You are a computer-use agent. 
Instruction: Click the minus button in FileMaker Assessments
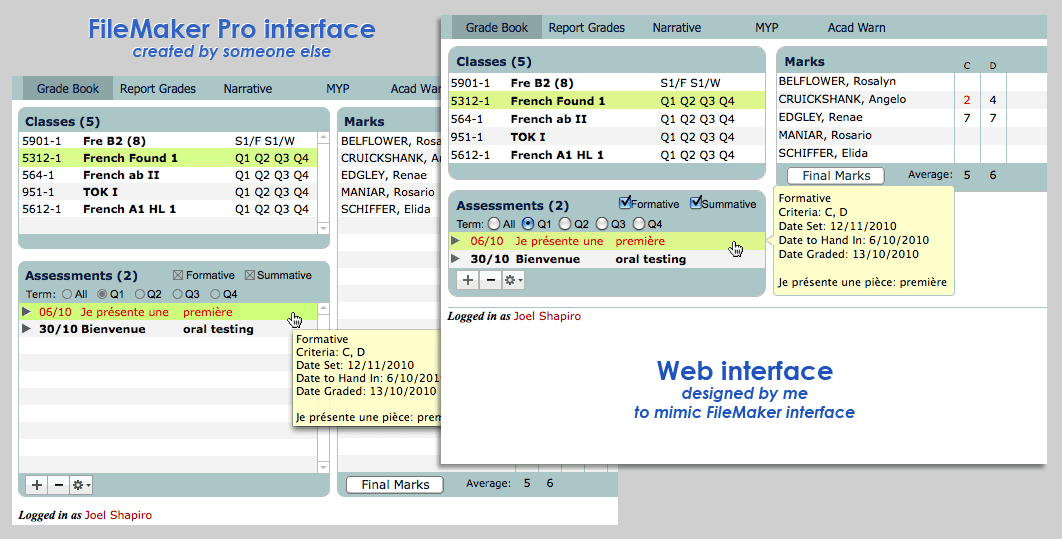click(x=59, y=485)
